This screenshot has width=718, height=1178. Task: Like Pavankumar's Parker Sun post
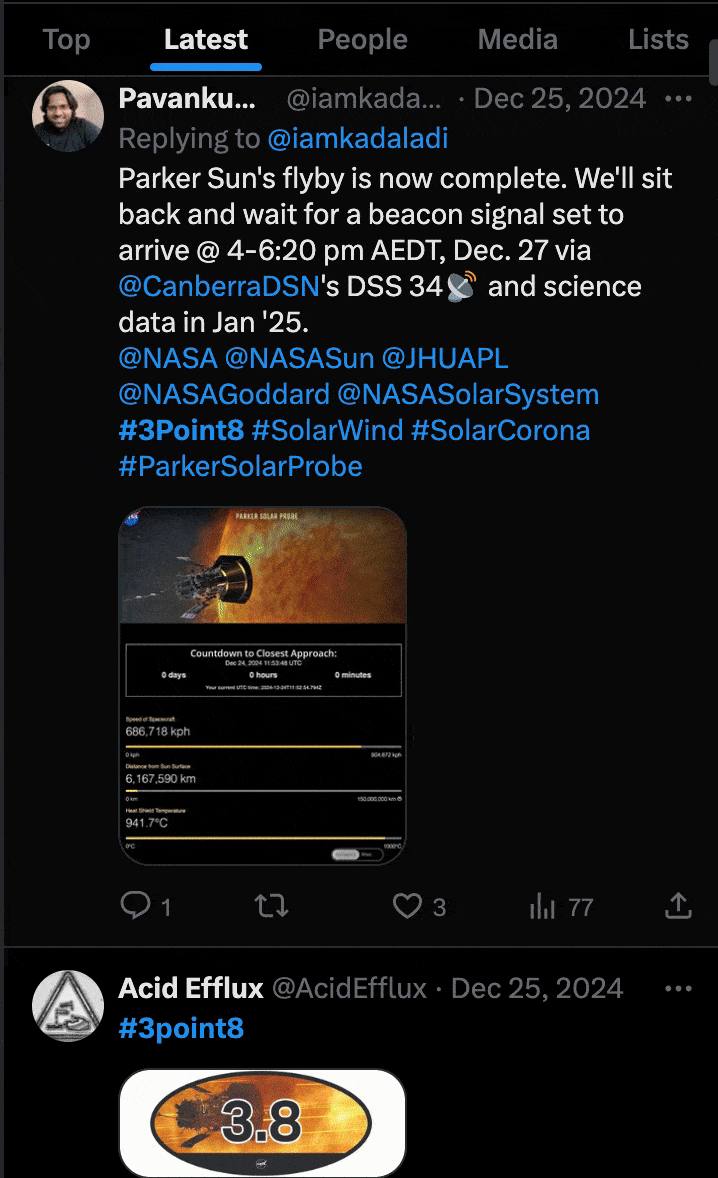[x=407, y=906]
